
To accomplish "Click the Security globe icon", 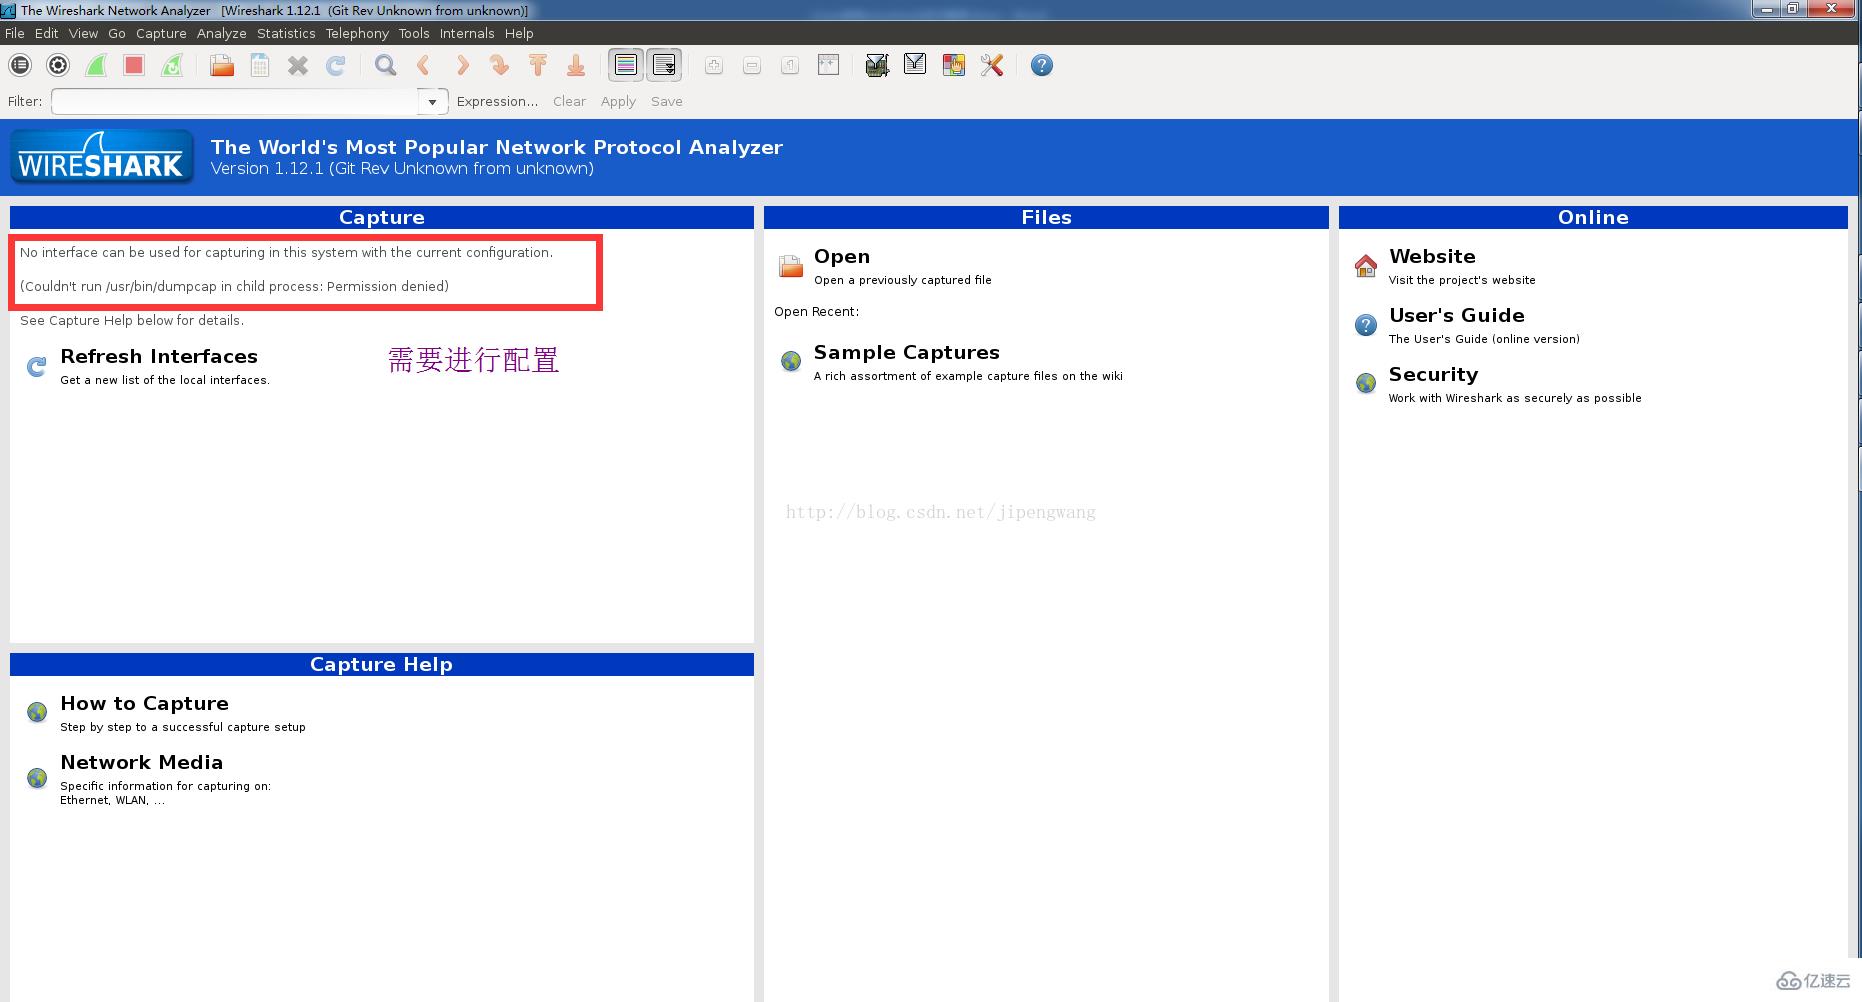I will click(x=1366, y=383).
